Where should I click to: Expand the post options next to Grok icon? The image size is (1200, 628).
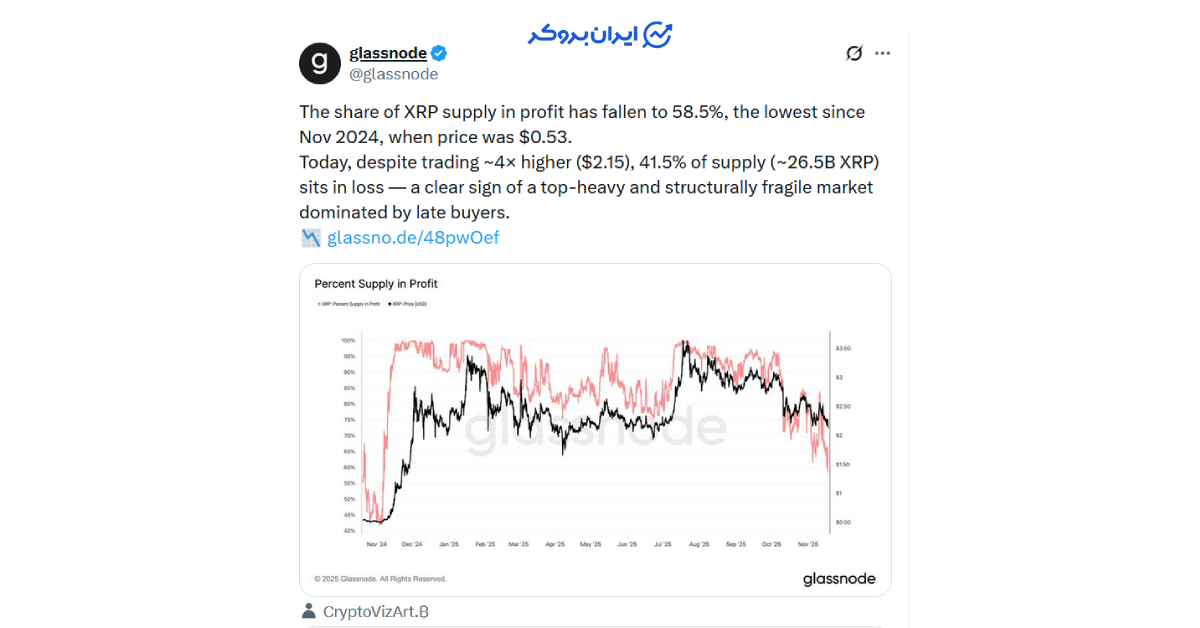882,53
